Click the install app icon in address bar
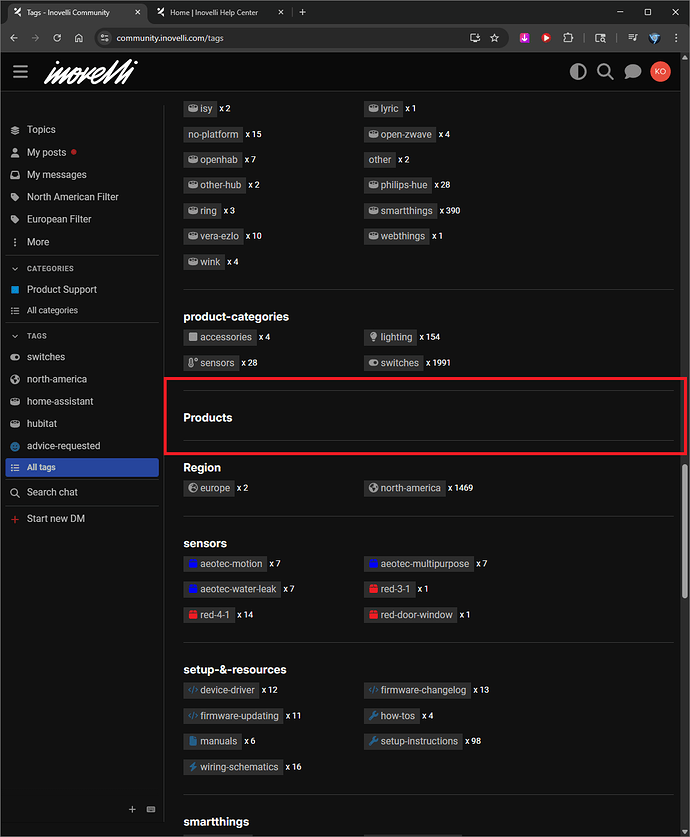The width and height of the screenshot is (690, 837). tap(474, 38)
